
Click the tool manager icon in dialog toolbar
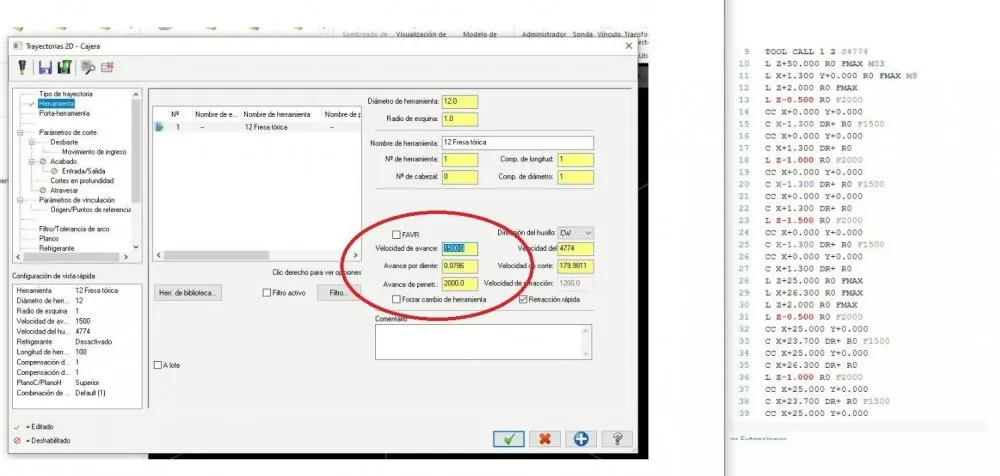pos(22,67)
